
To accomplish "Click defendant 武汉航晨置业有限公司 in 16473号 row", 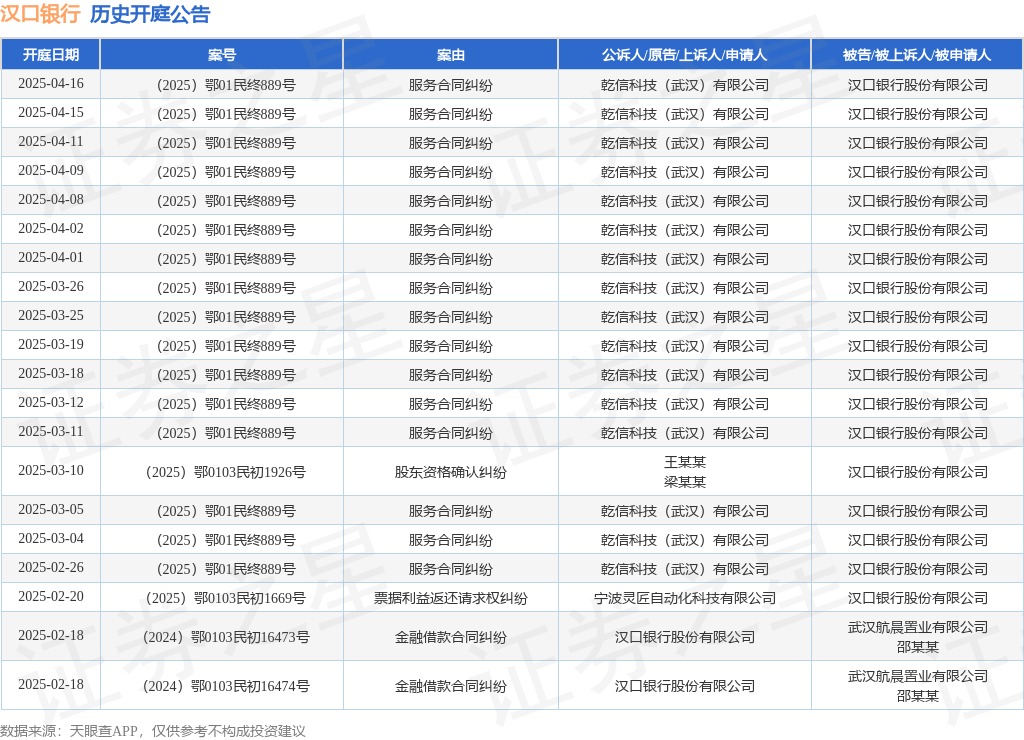I will coord(917,627).
